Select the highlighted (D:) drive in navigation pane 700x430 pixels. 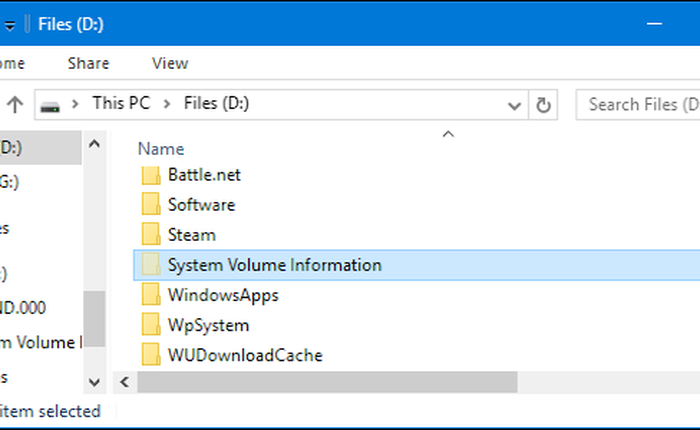pos(40,147)
